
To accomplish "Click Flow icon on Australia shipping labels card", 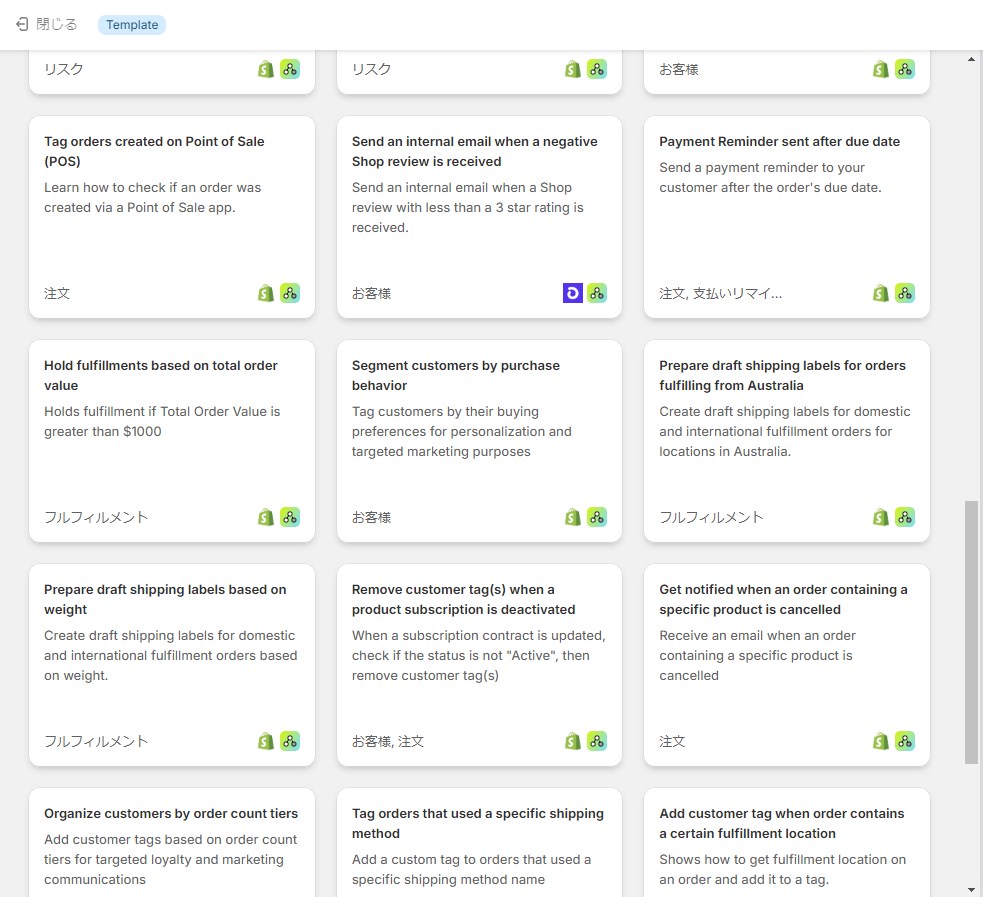I will tap(905, 517).
